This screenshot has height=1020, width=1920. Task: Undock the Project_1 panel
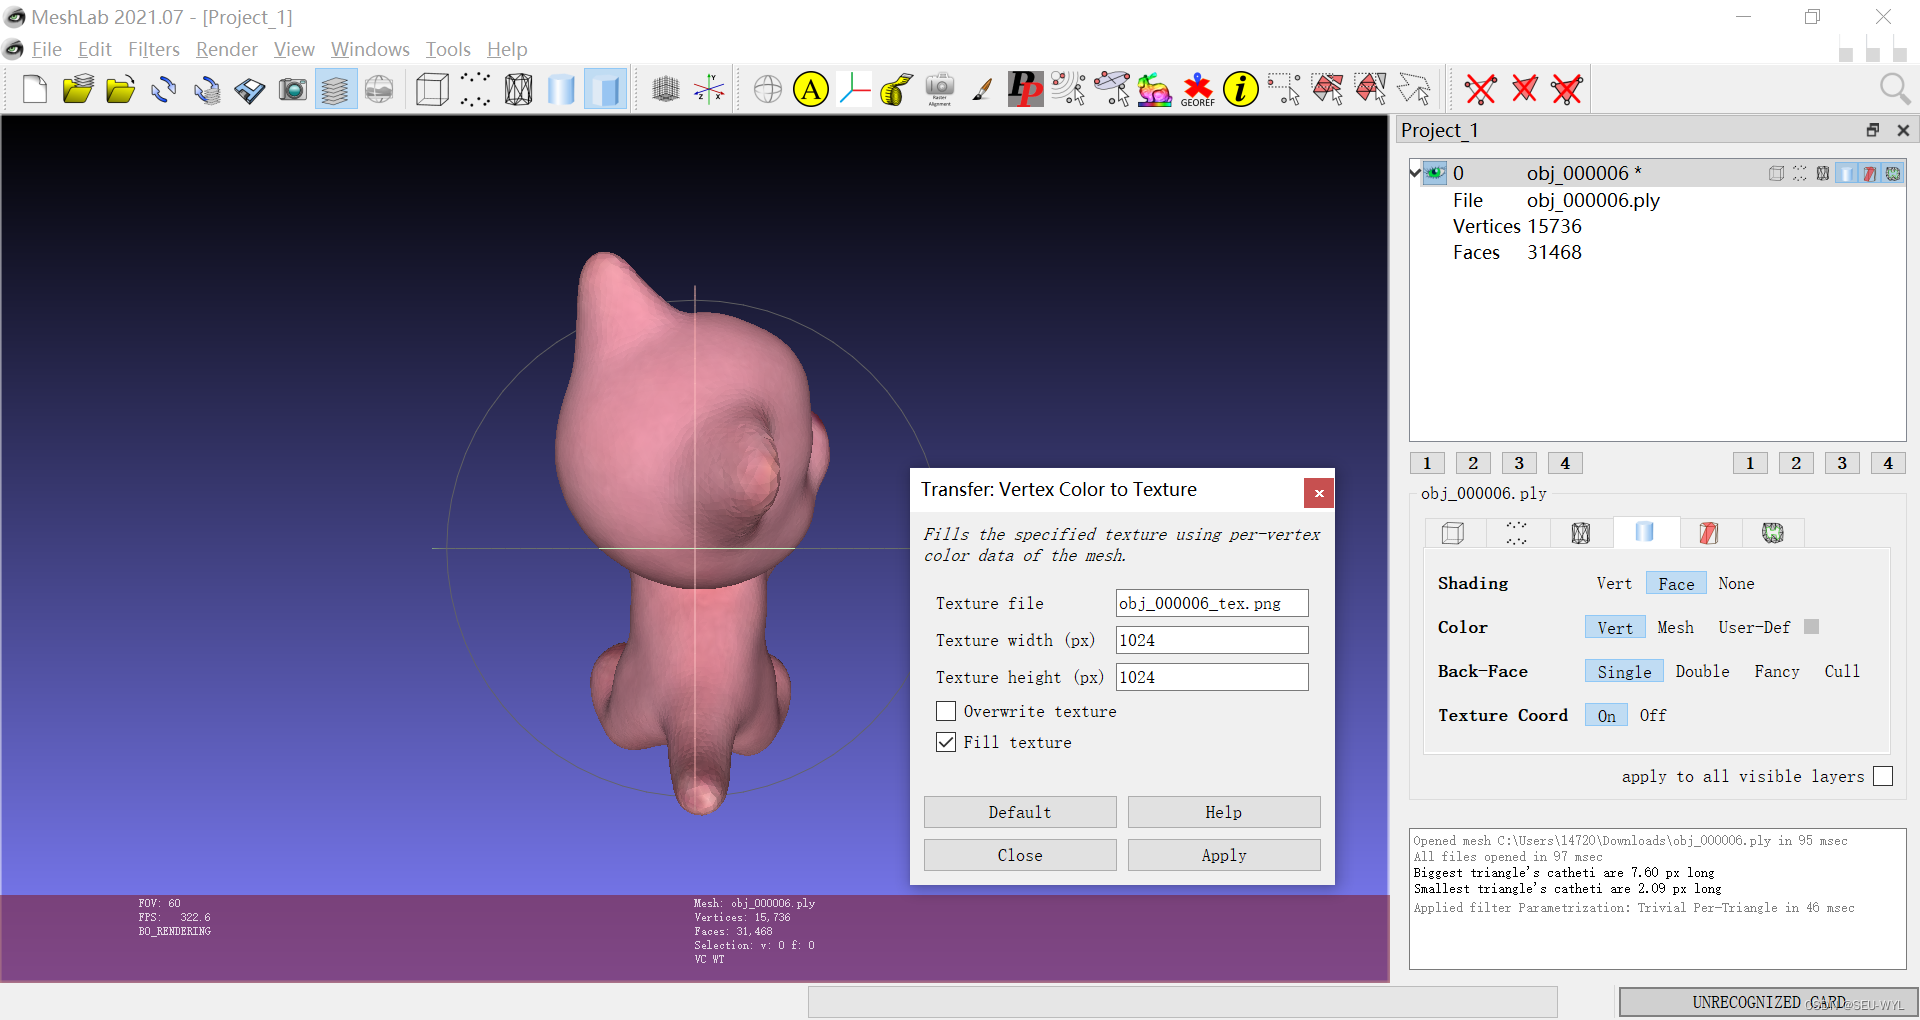[1872, 130]
